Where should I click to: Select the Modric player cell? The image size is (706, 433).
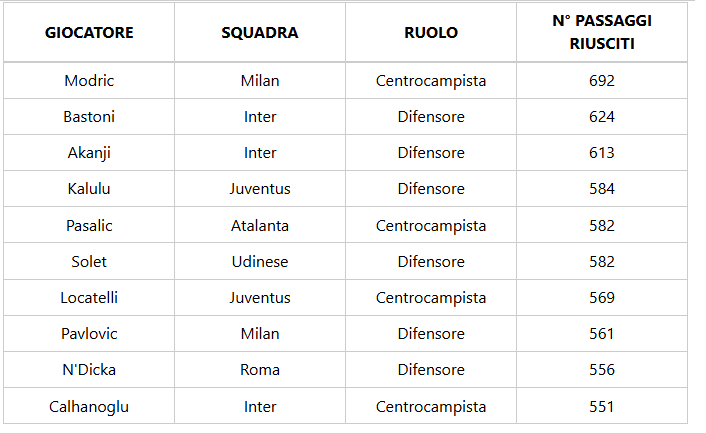[89, 81]
